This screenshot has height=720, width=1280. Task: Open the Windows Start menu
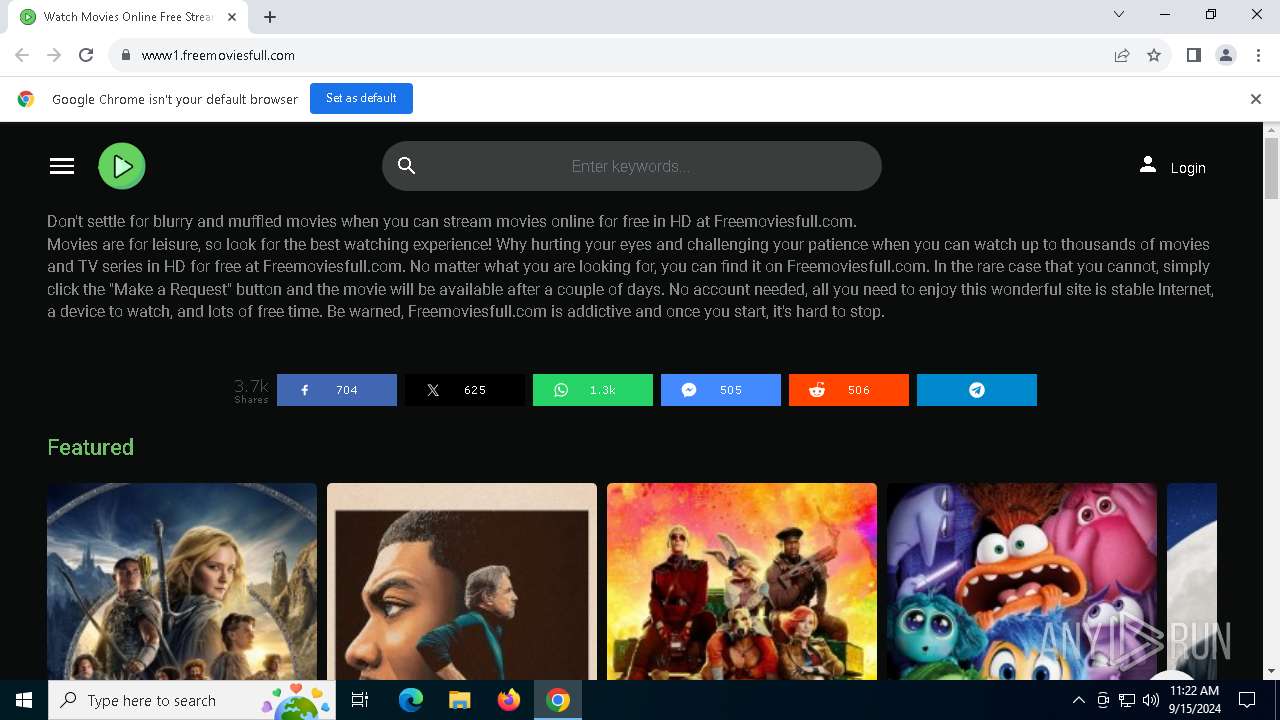click(24, 700)
